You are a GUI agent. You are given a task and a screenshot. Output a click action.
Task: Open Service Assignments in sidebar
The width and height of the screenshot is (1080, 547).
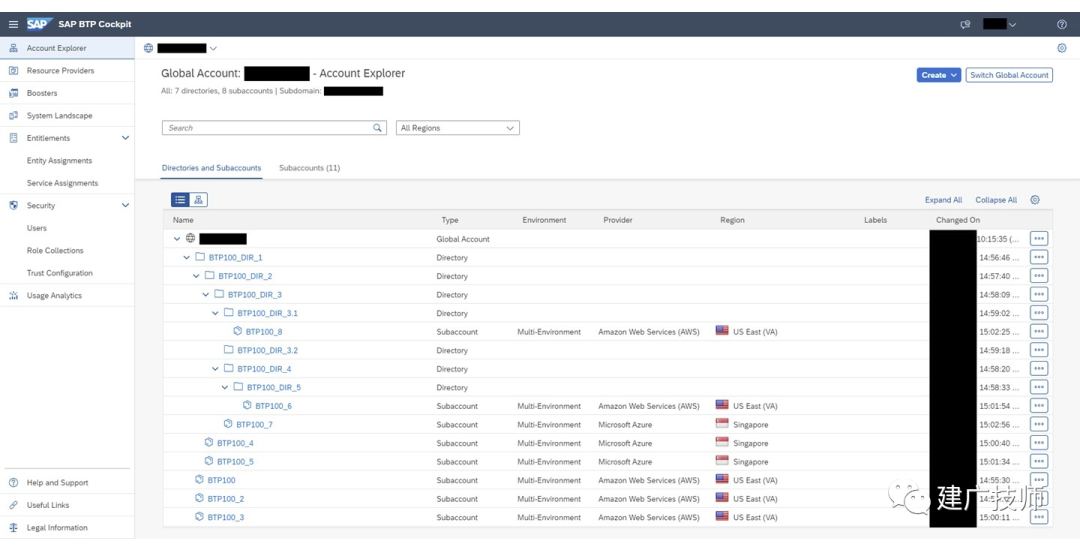[63, 183]
